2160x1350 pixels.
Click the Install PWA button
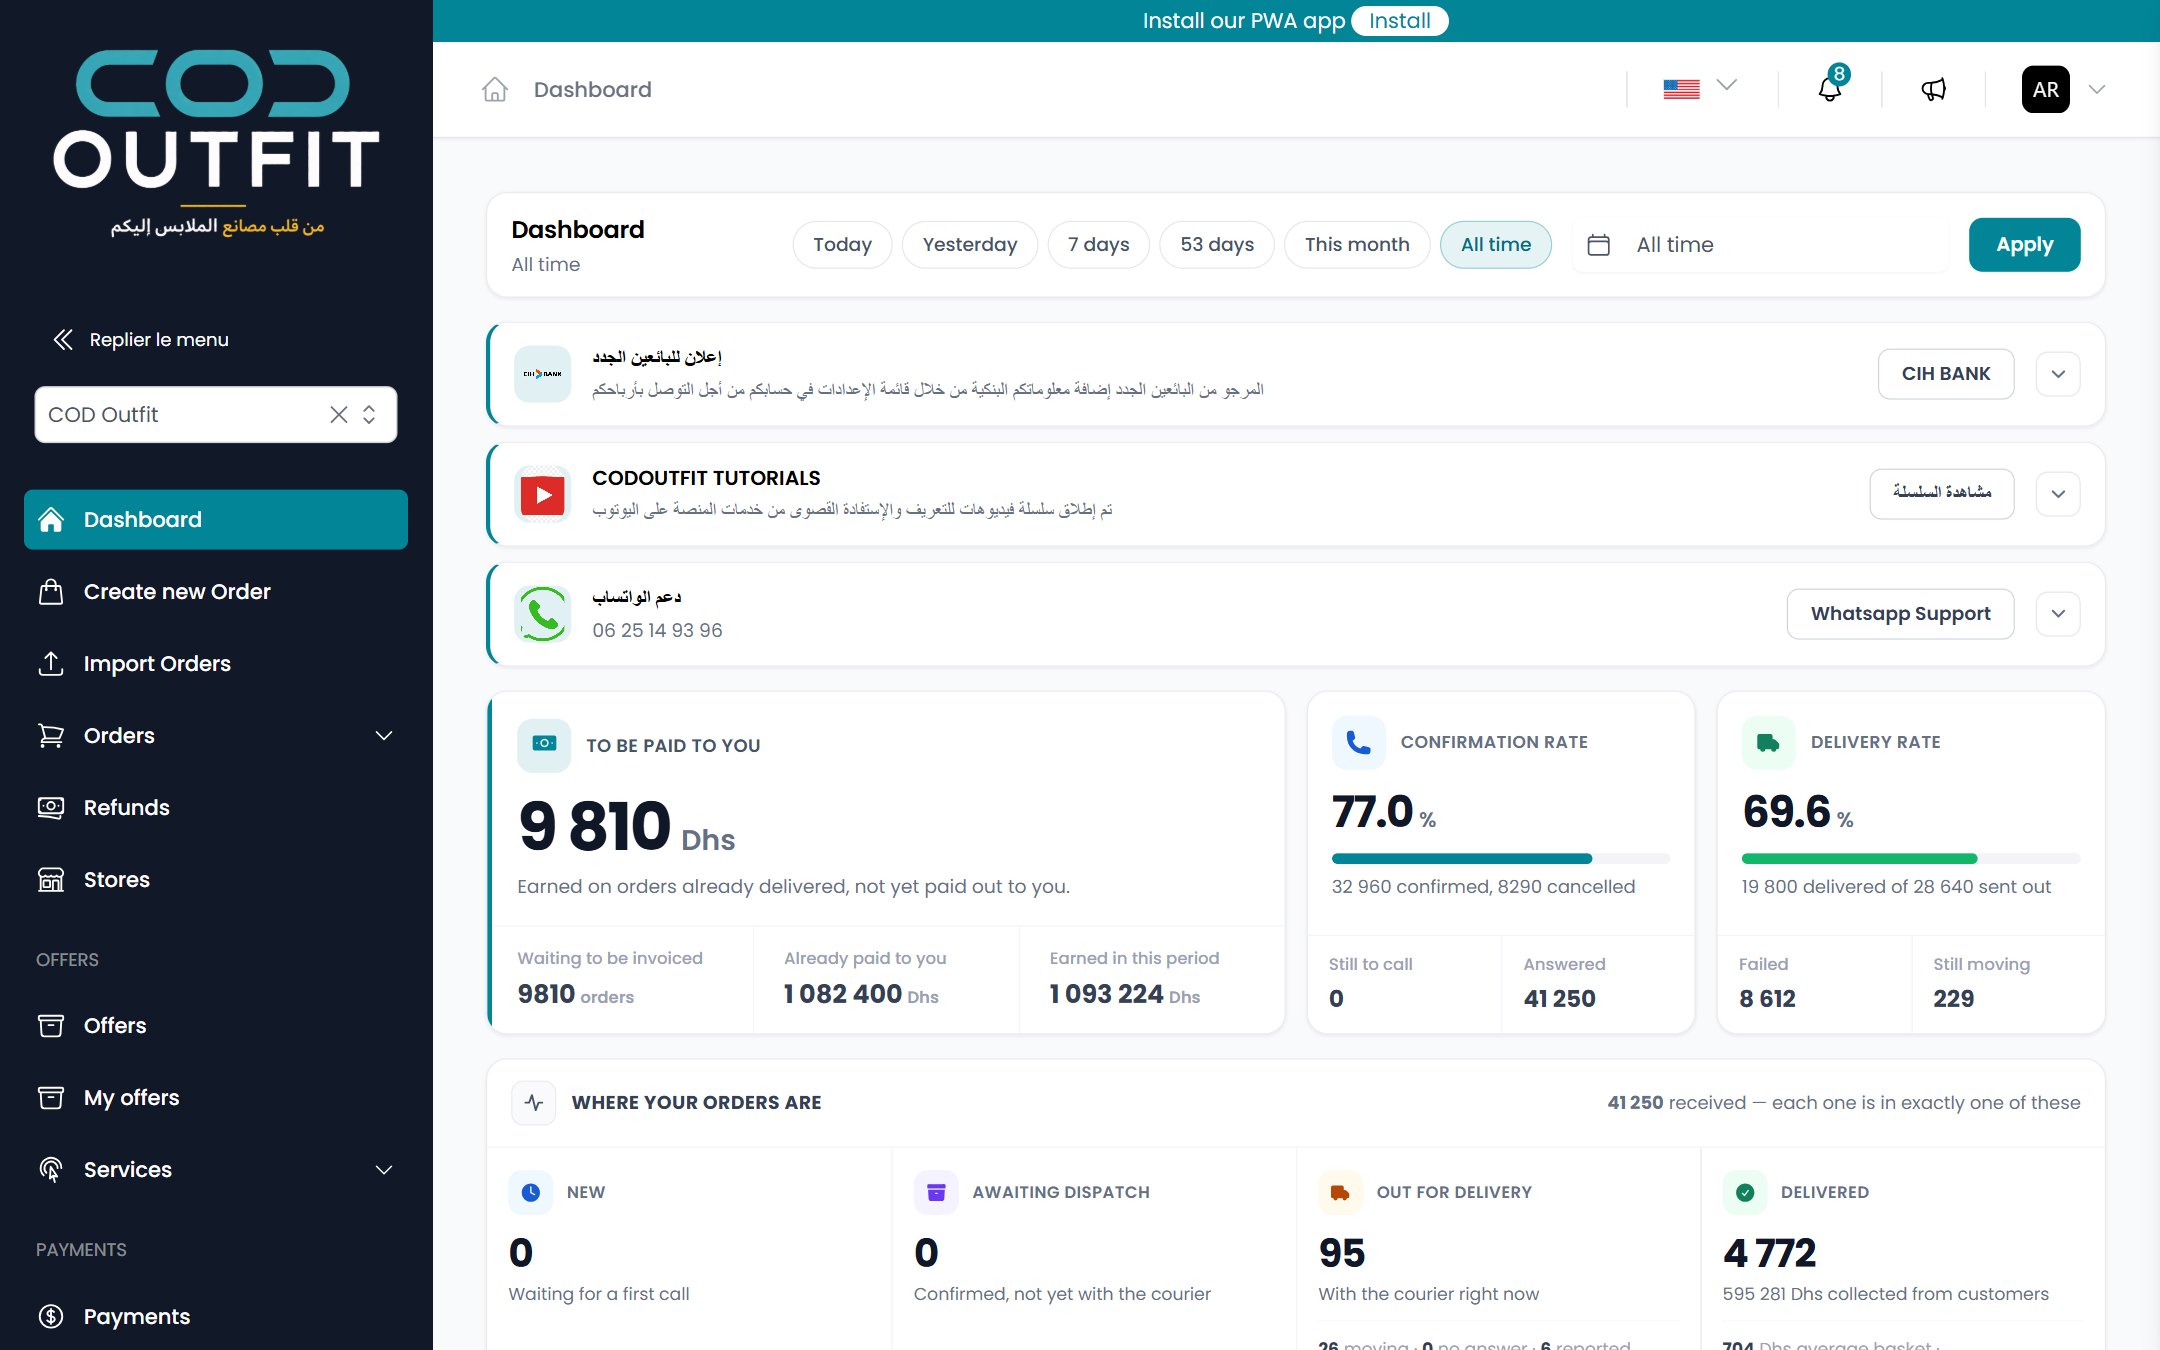pos(1399,21)
